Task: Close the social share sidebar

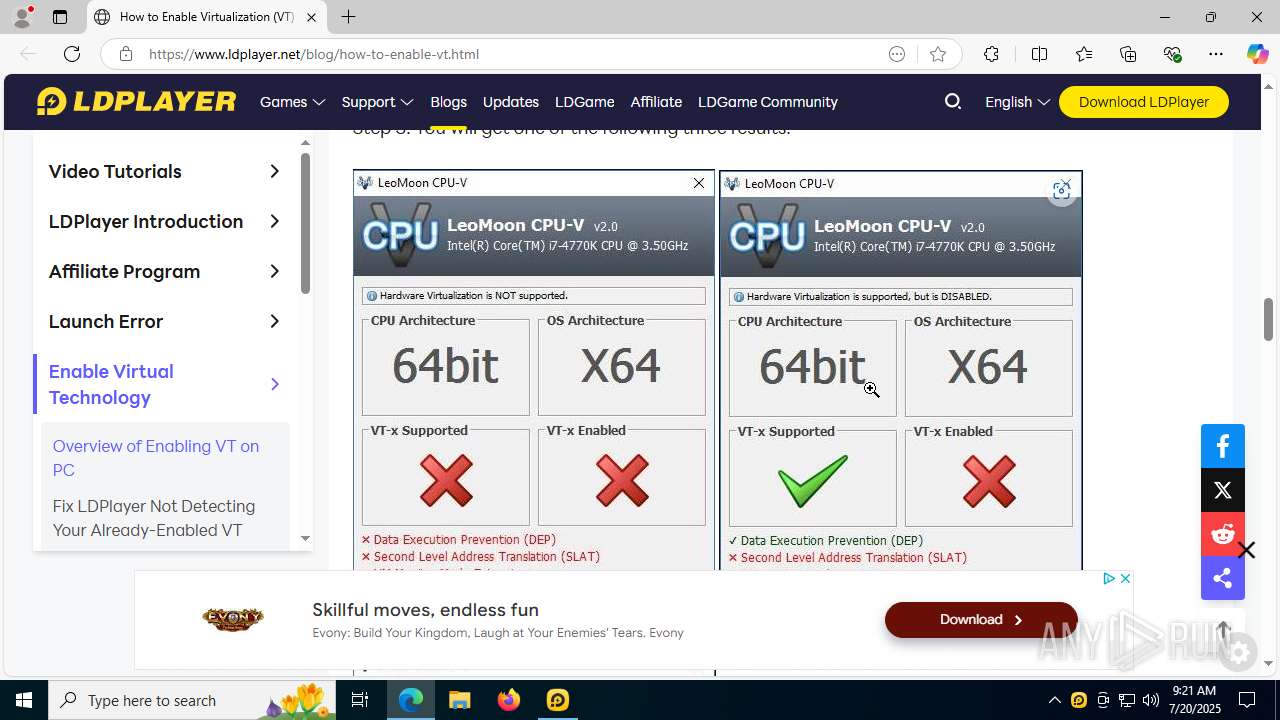Action: (1246, 550)
